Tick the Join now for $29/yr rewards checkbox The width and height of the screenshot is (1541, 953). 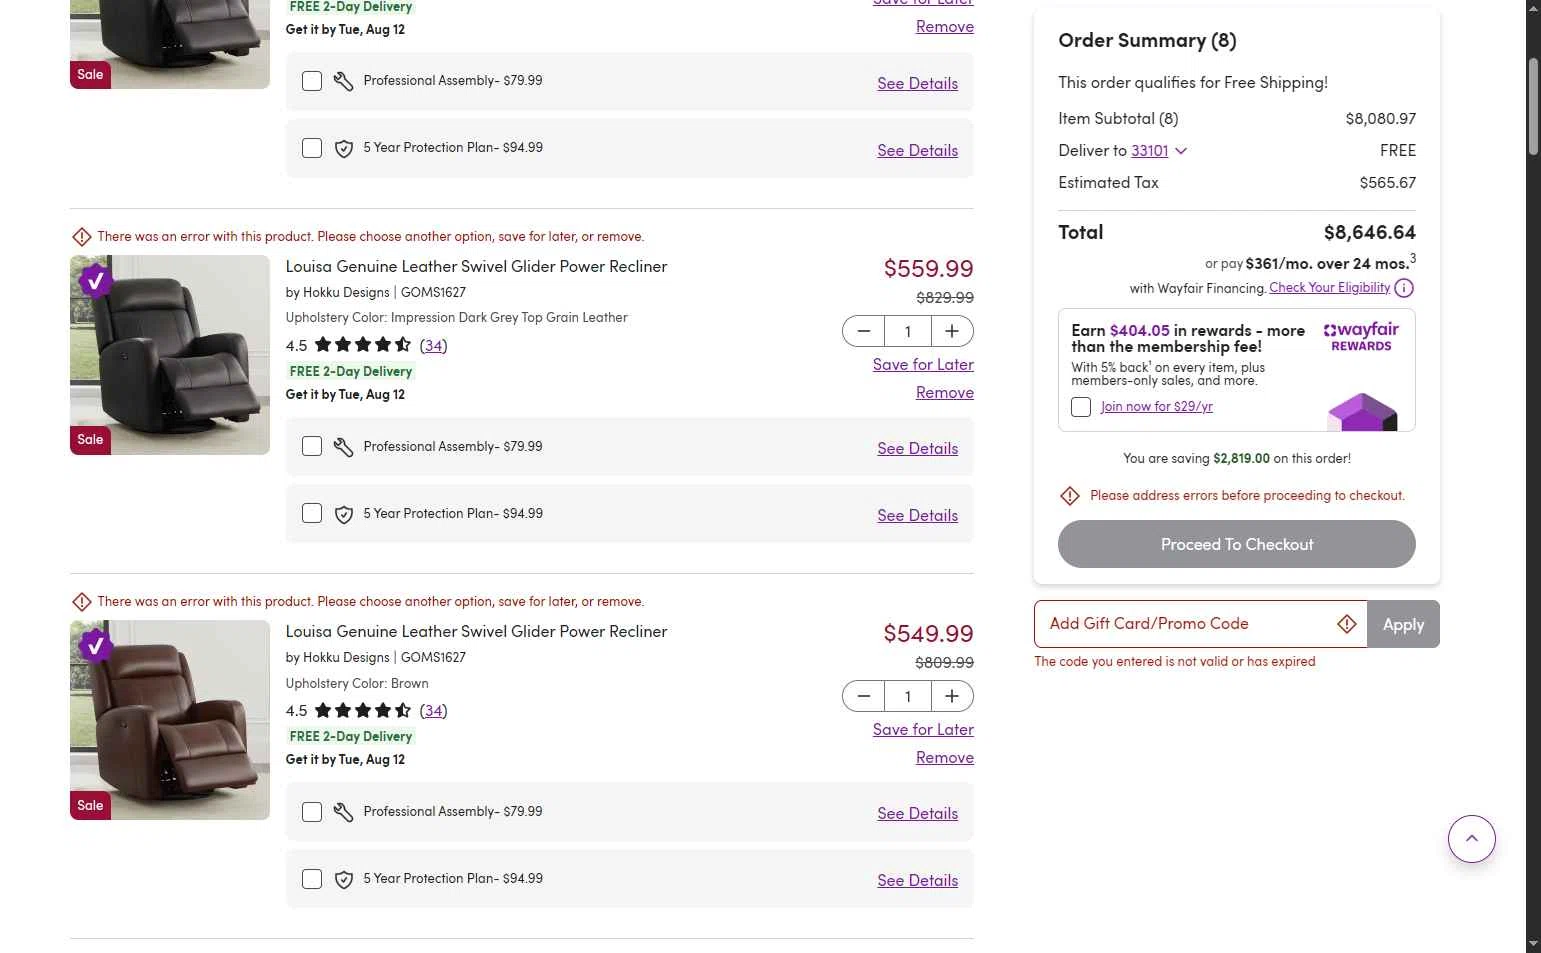click(1081, 407)
